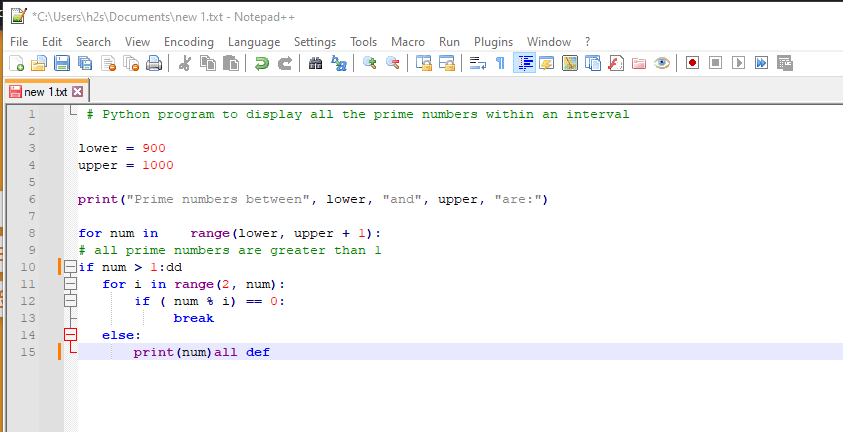The image size is (843, 432).
Task: Toggle the highlighted Indent Guide icon
Action: [524, 63]
